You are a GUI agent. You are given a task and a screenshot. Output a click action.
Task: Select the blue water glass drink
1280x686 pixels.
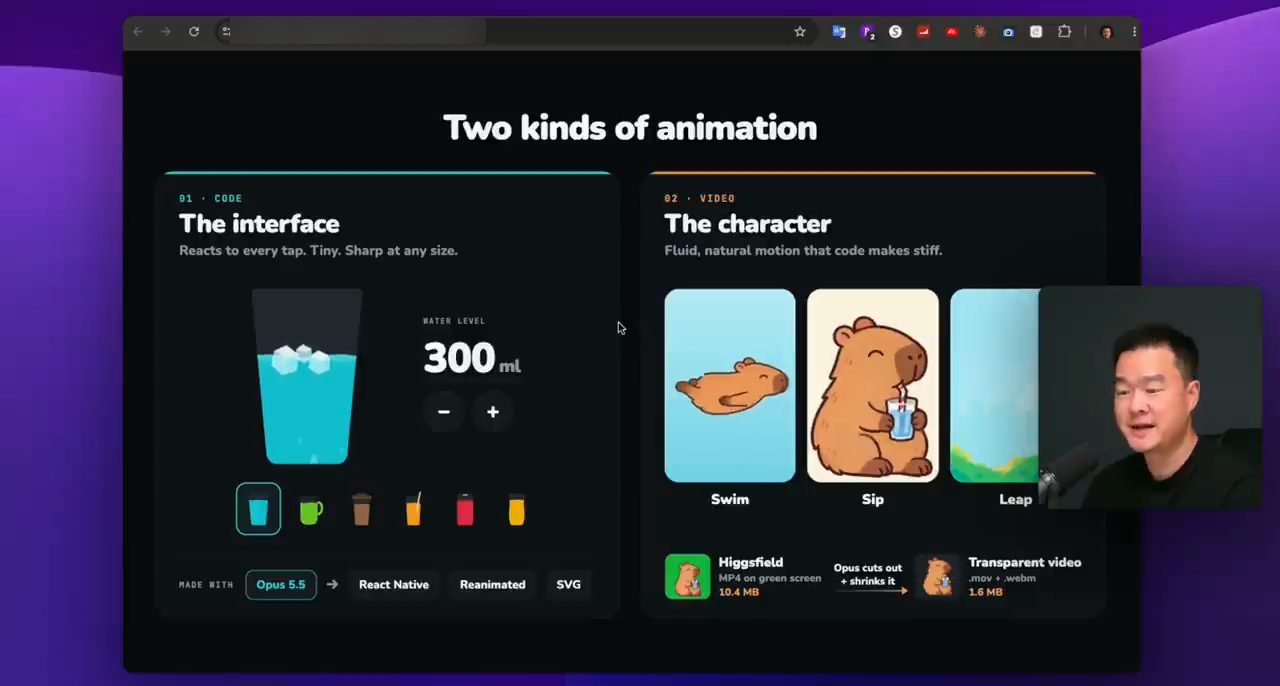coord(258,509)
